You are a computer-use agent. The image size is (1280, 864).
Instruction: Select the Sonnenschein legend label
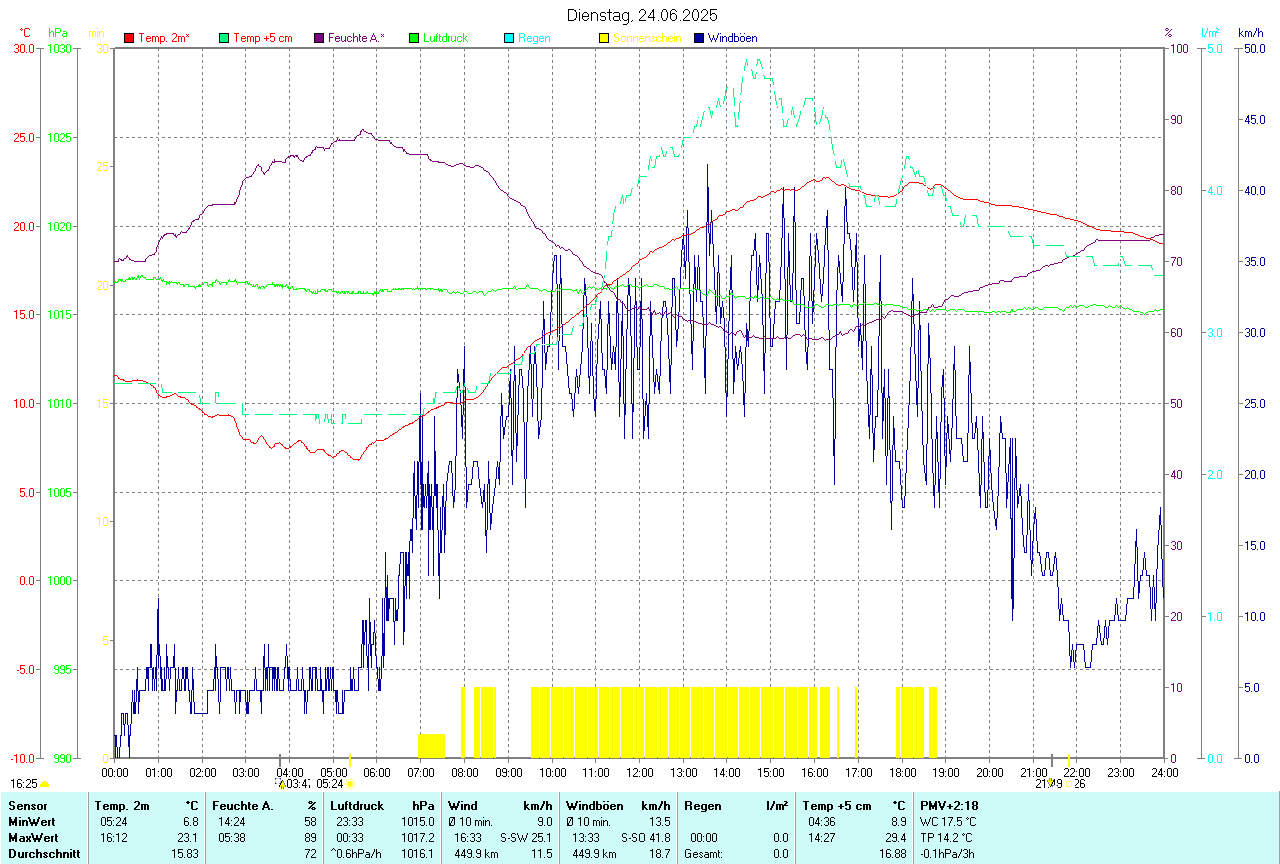click(x=647, y=38)
